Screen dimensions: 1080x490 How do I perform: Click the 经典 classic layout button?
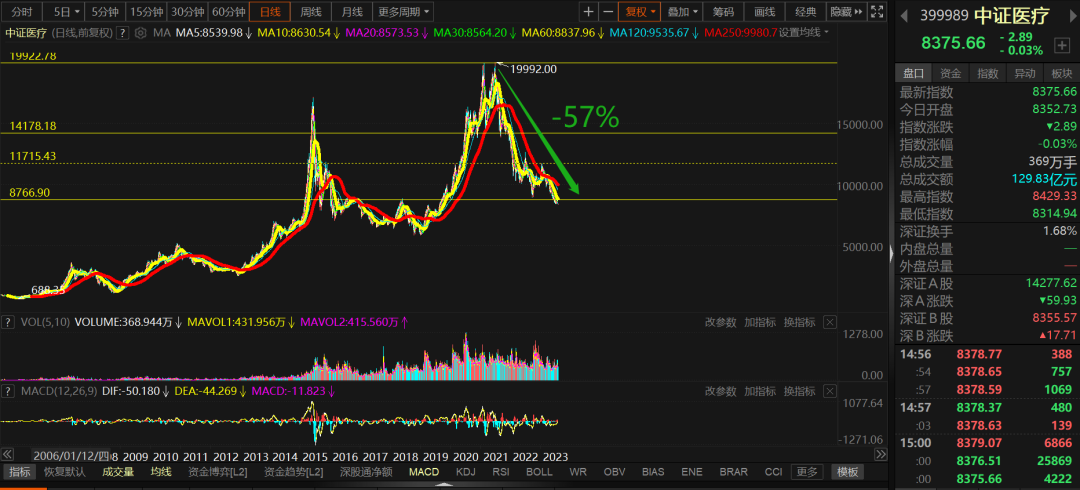tap(806, 12)
